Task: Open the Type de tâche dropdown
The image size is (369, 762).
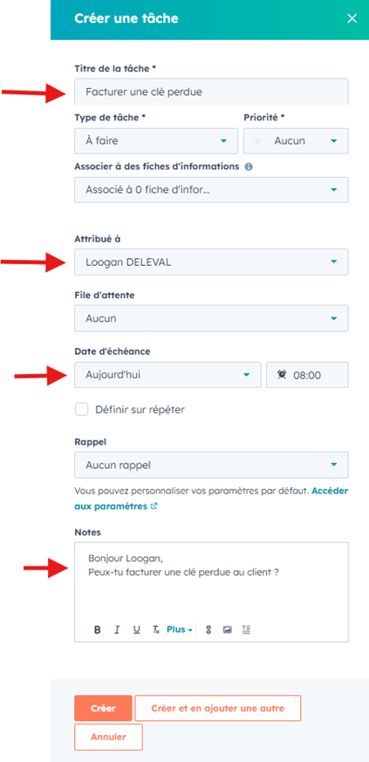Action: click(x=156, y=141)
